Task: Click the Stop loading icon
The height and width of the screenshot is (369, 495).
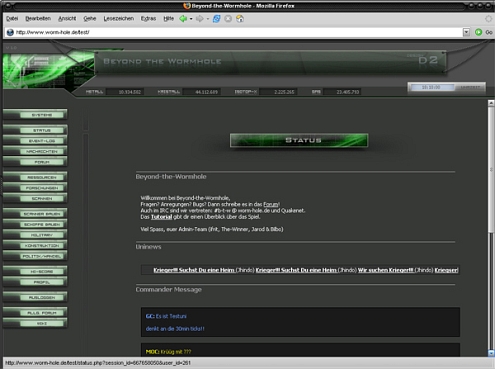Action: (x=228, y=19)
